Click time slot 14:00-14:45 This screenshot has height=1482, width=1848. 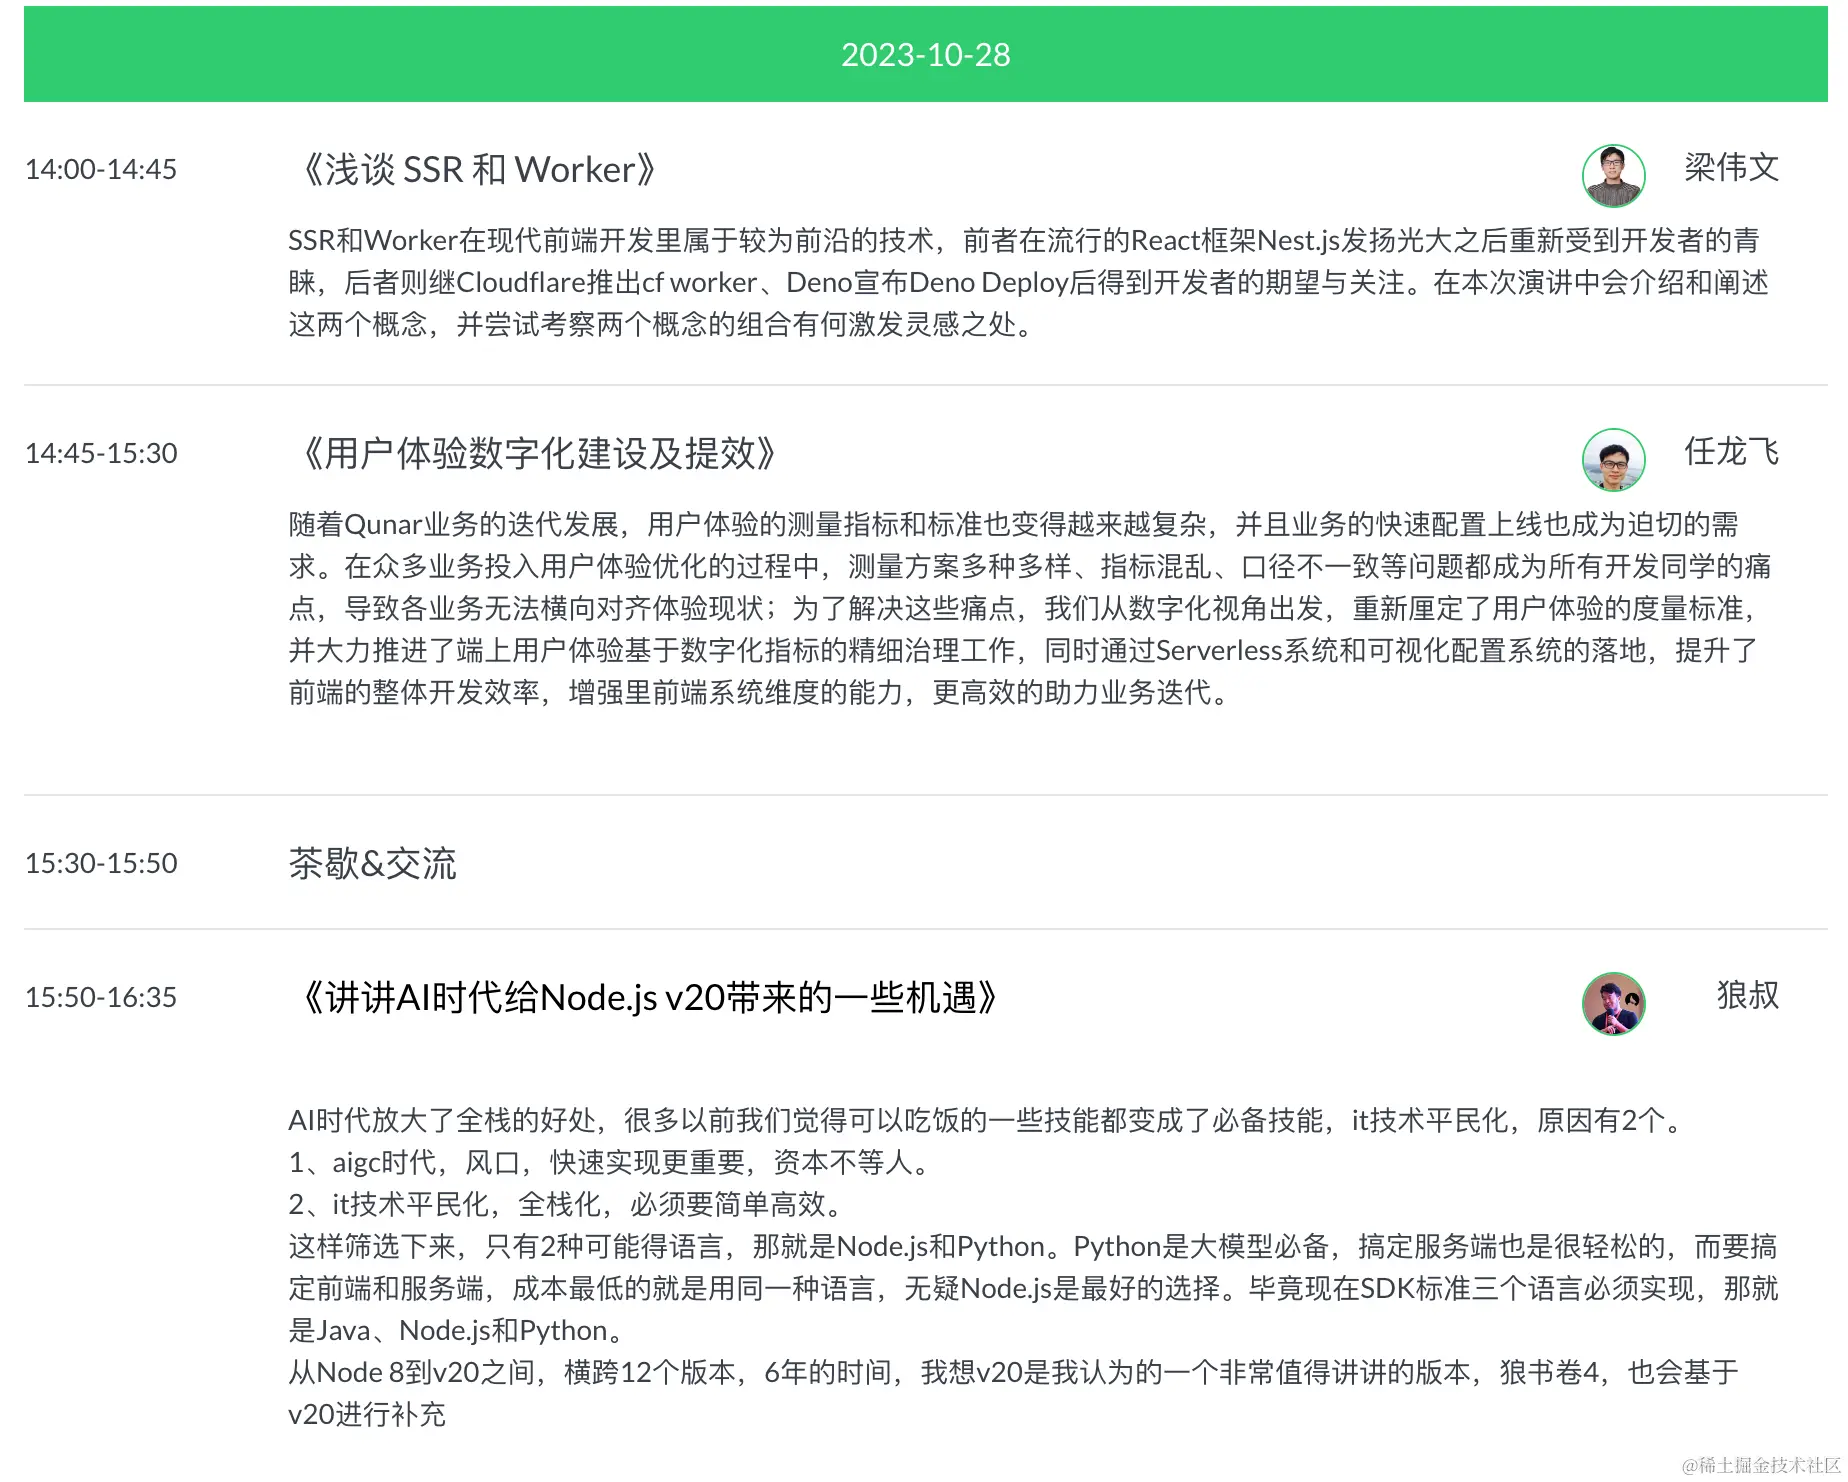101,169
